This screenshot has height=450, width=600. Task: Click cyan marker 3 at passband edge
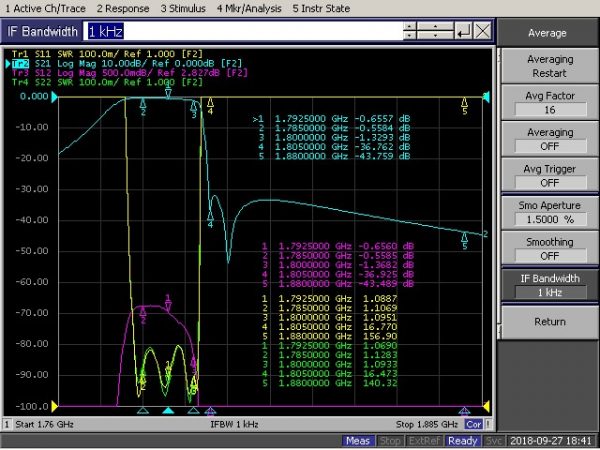(x=194, y=110)
